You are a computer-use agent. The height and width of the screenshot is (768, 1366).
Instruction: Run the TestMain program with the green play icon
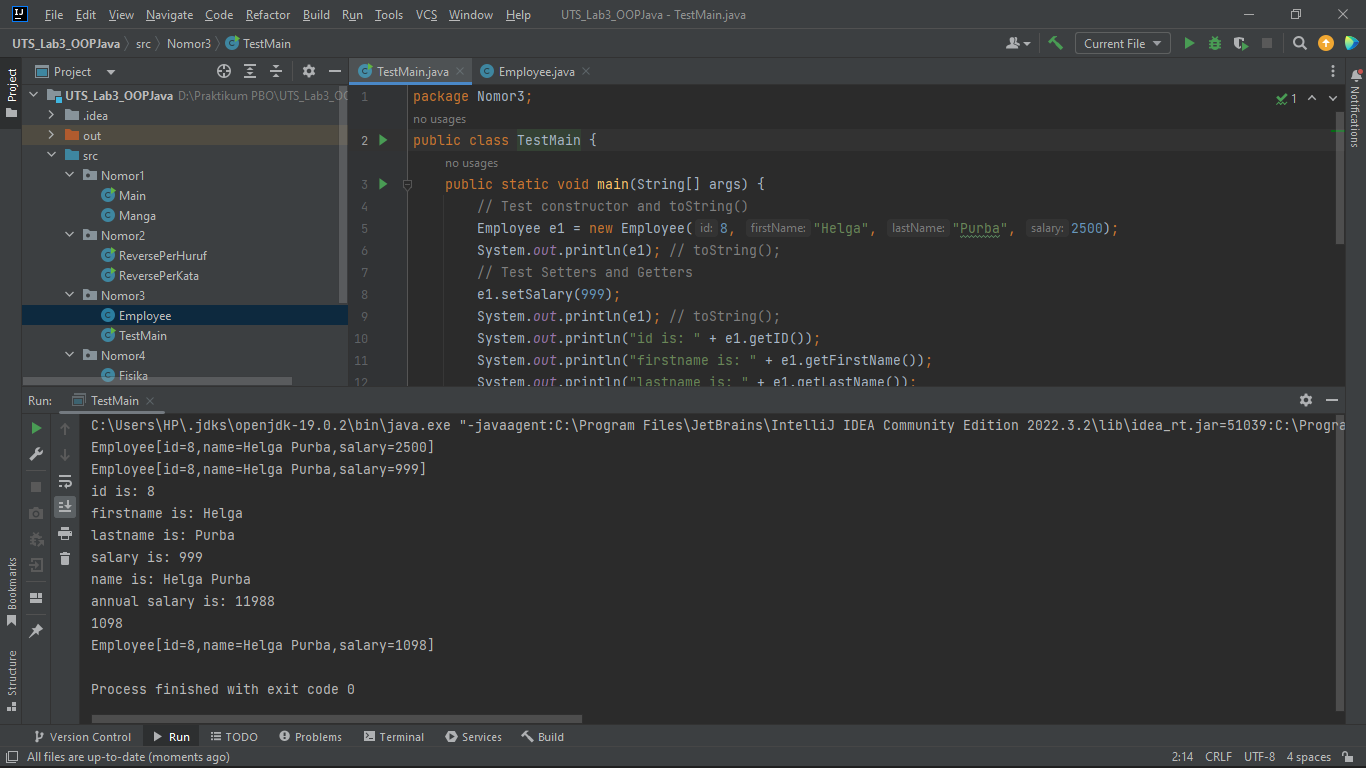tap(1189, 43)
